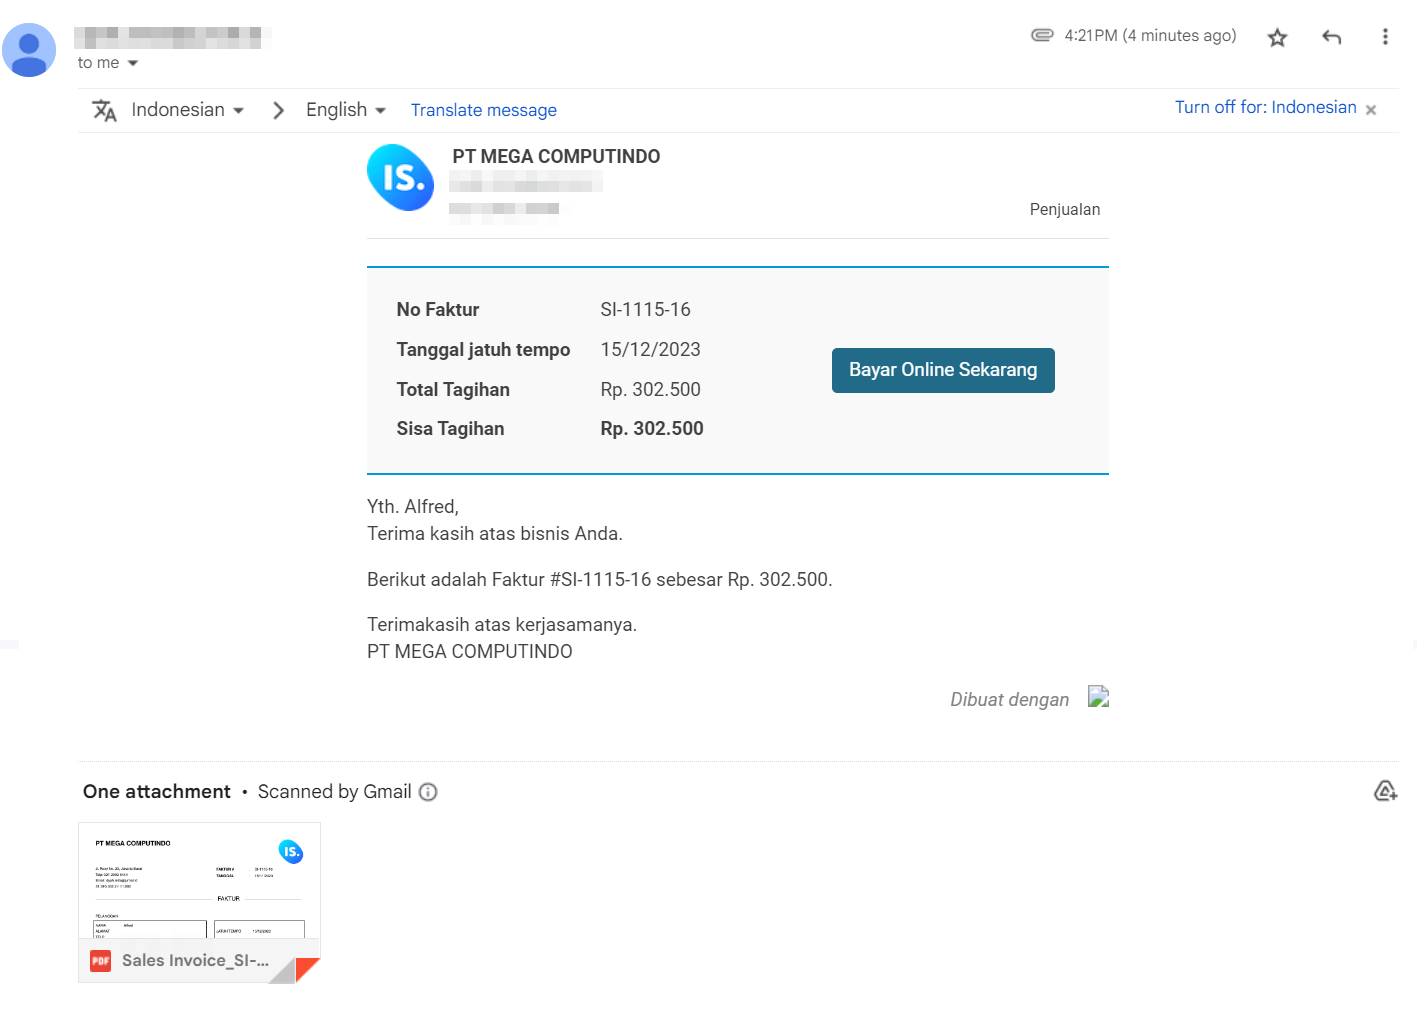Open the Sales Invoice PDF attachment thumbnail
The width and height of the screenshot is (1417, 1014).
[199, 902]
